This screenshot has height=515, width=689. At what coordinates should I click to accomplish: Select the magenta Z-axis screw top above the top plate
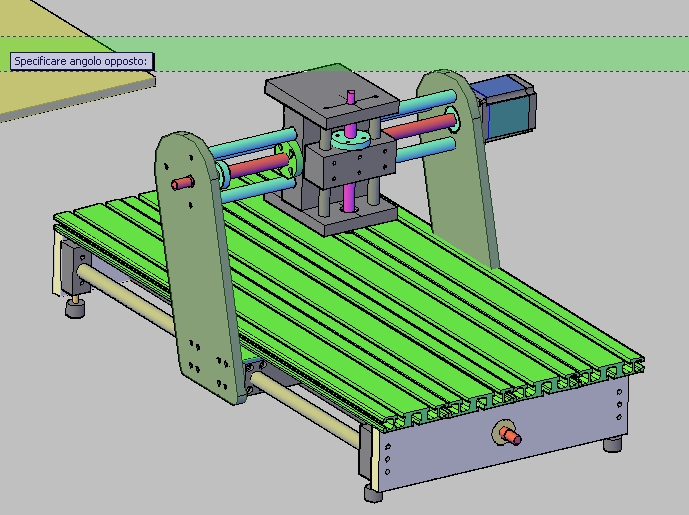coord(350,97)
